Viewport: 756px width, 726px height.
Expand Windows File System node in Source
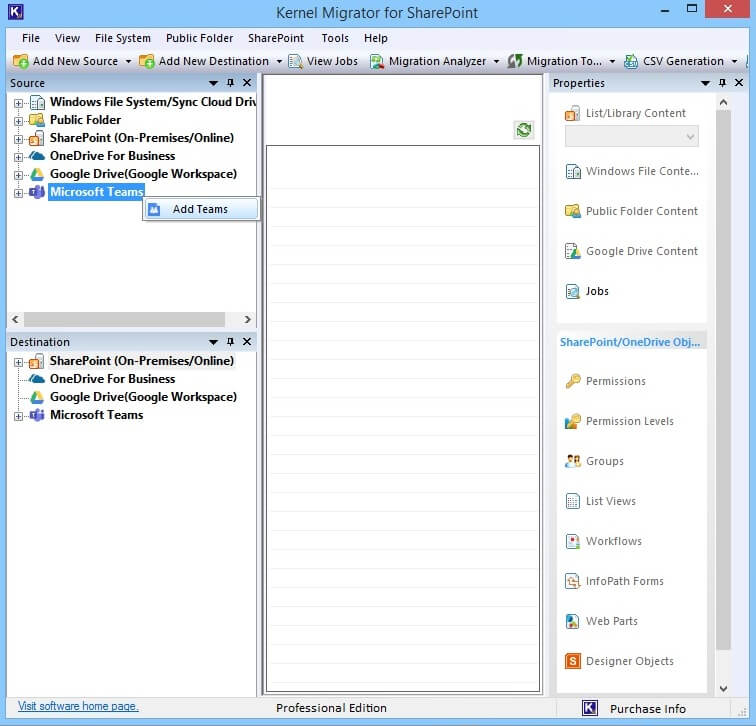pos(18,103)
